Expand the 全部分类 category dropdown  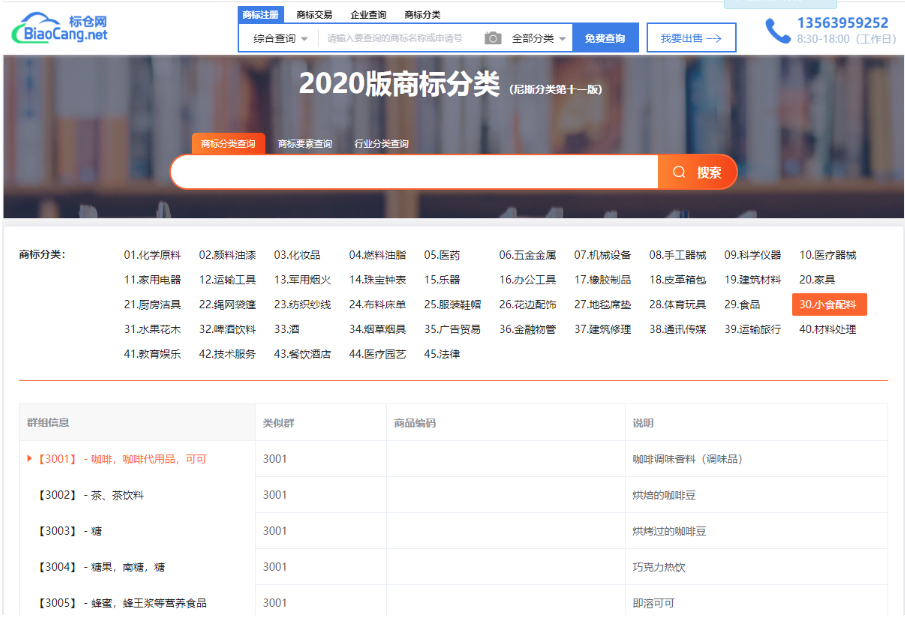pos(539,38)
